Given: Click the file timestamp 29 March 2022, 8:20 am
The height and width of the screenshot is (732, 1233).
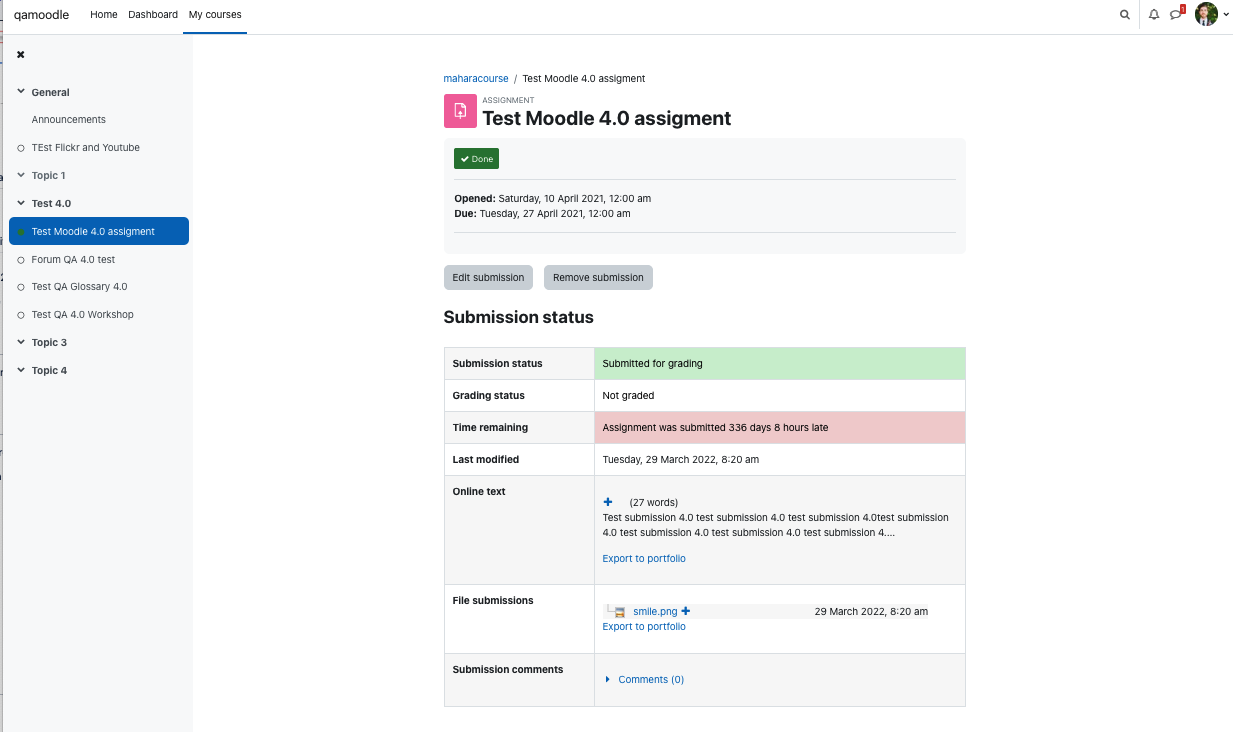Looking at the screenshot, I should [871, 611].
